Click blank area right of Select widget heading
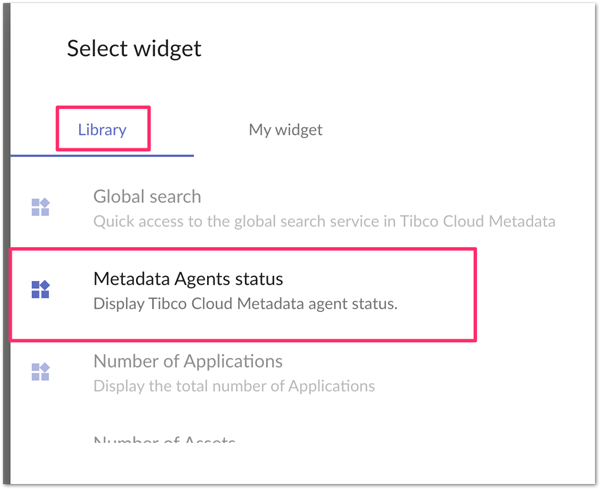The height and width of the screenshot is (489, 600). click(400, 48)
